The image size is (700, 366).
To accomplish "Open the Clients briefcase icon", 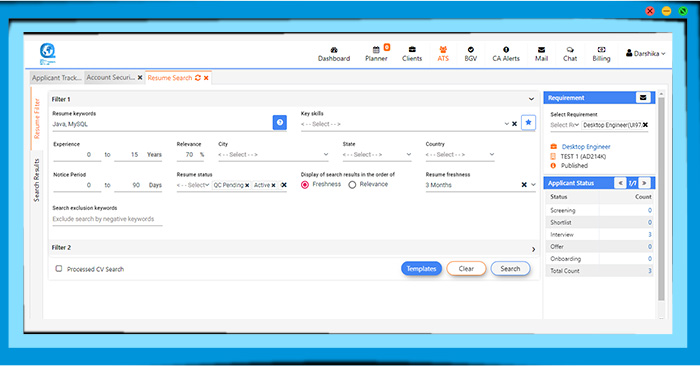I will [x=412, y=50].
